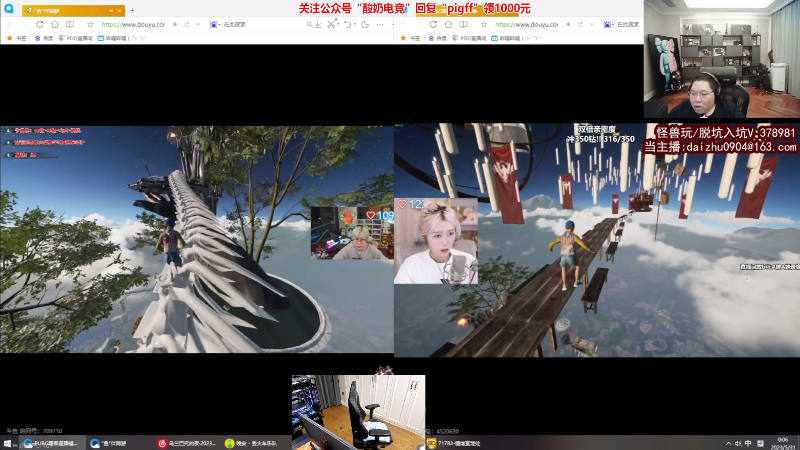Select the scissors screenshot tool
This screenshot has height=450, width=800.
332,24
